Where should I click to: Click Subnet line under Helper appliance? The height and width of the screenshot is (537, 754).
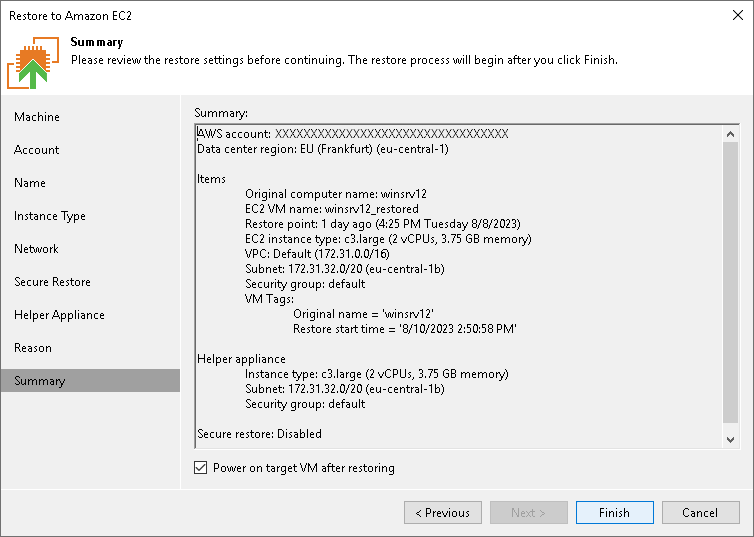click(345, 389)
